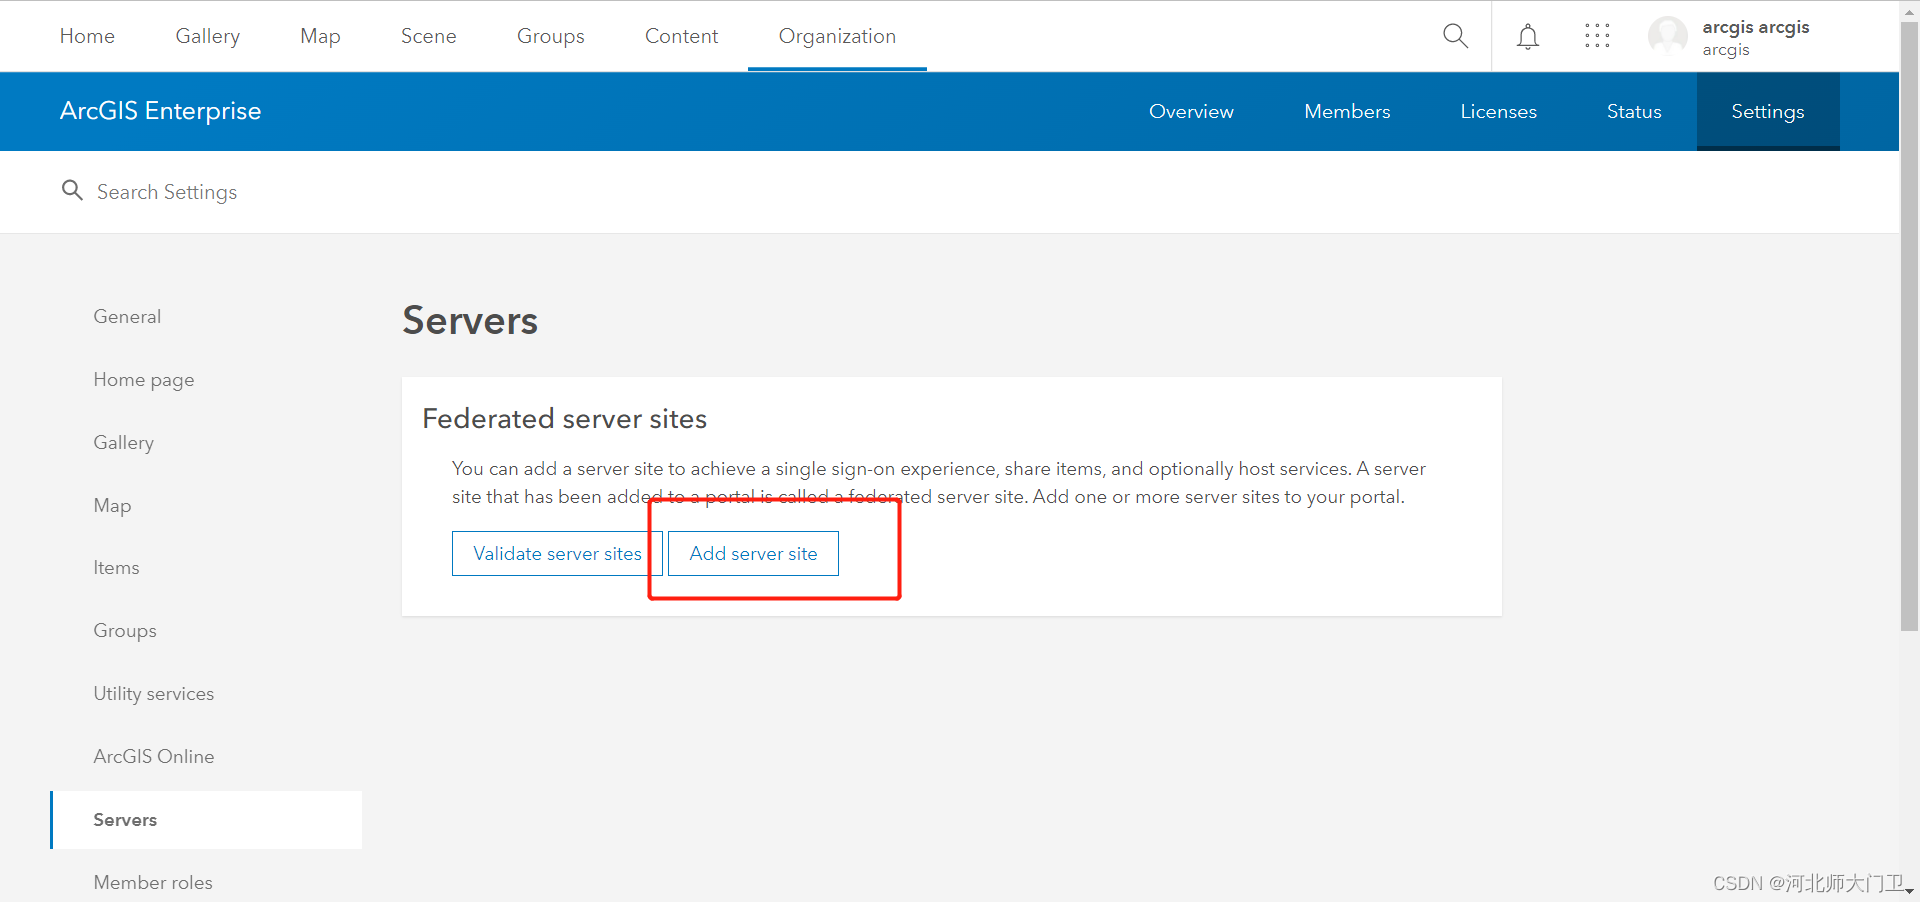Open Utility services settings
1920x902 pixels.
click(153, 693)
